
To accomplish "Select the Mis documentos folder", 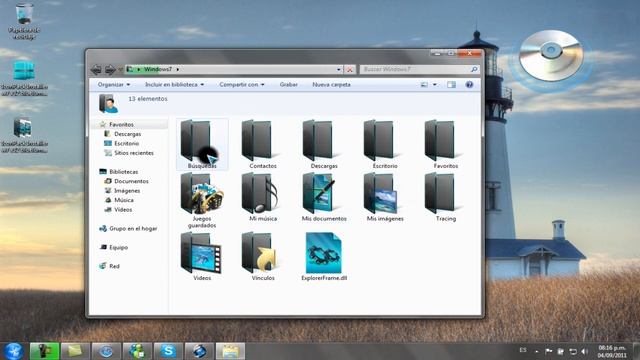I will pyautogui.click(x=324, y=197).
